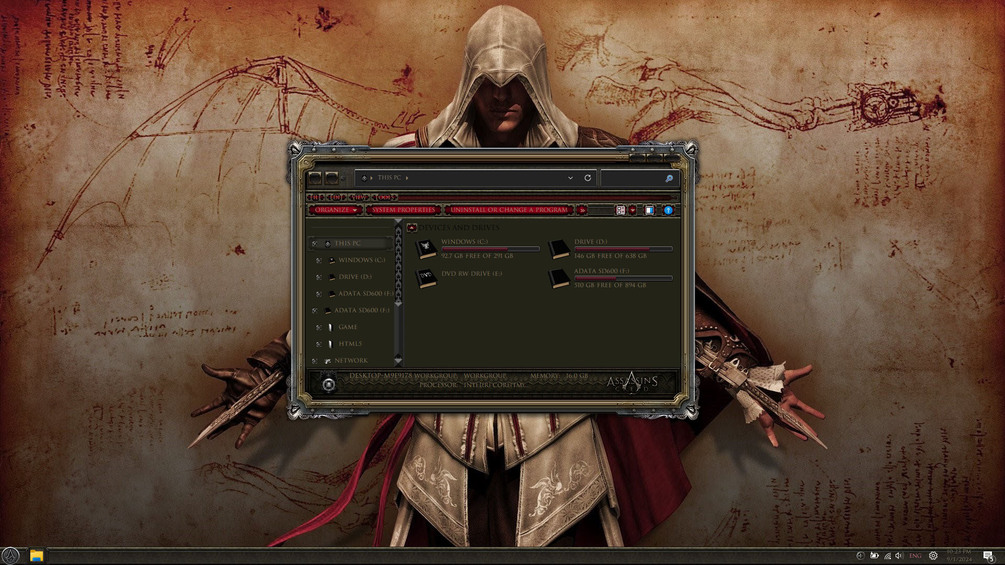This screenshot has height=565, width=1005.
Task: Click the 'Devices and Drives' group header
Action: coord(459,227)
